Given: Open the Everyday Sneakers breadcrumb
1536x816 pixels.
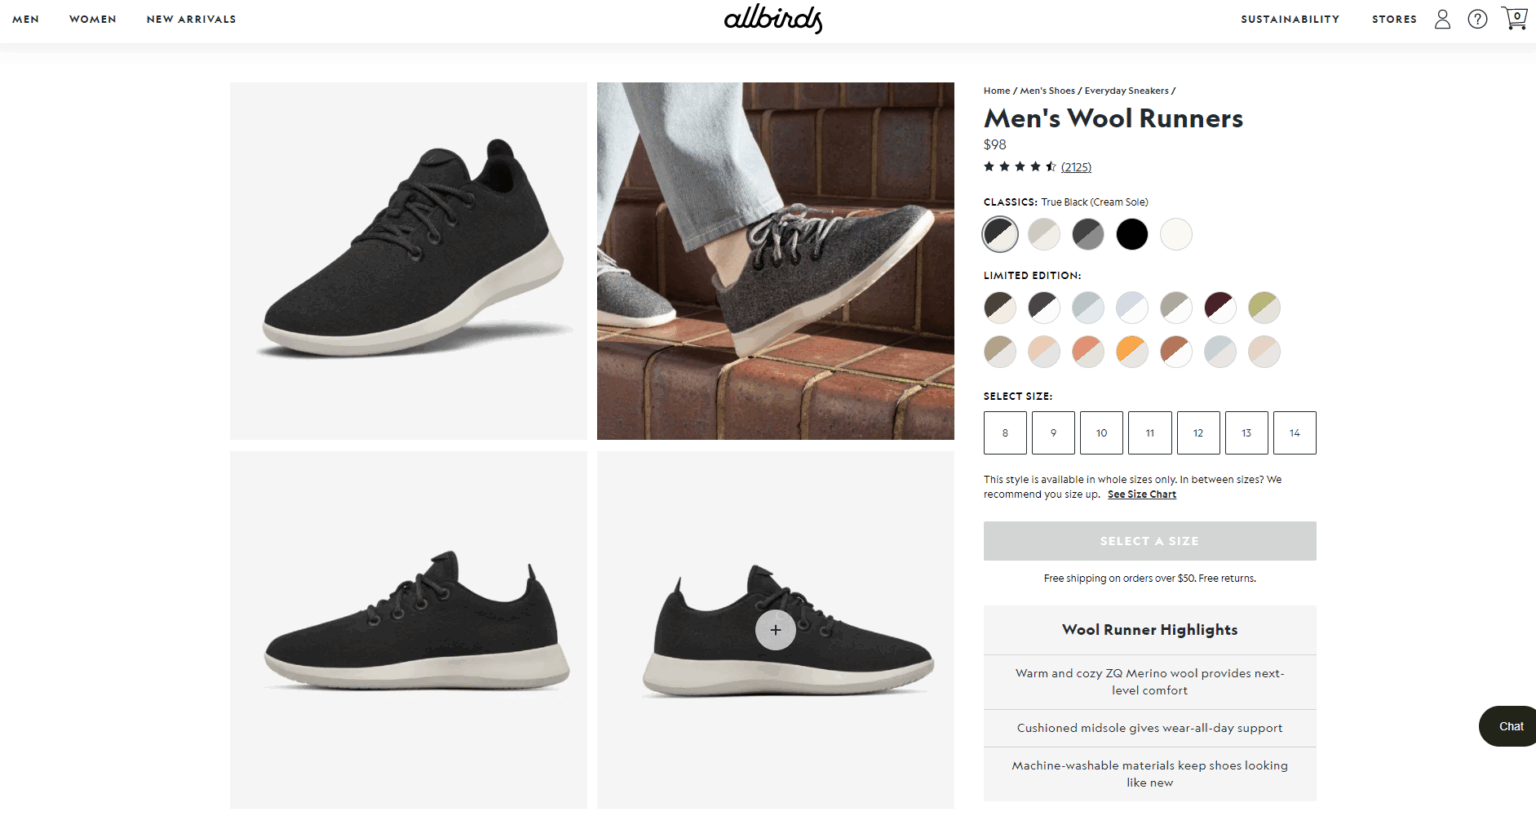Looking at the screenshot, I should point(1126,90).
